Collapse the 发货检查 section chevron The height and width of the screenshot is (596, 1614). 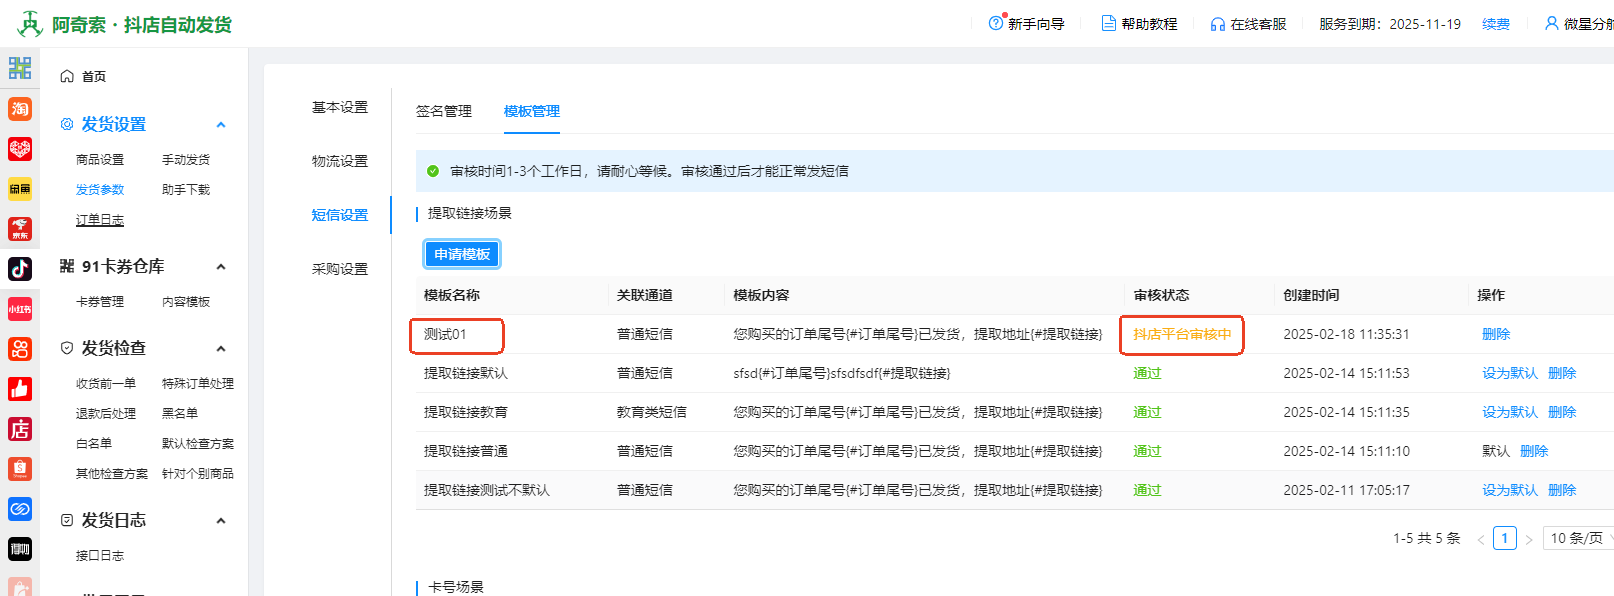pos(221,349)
